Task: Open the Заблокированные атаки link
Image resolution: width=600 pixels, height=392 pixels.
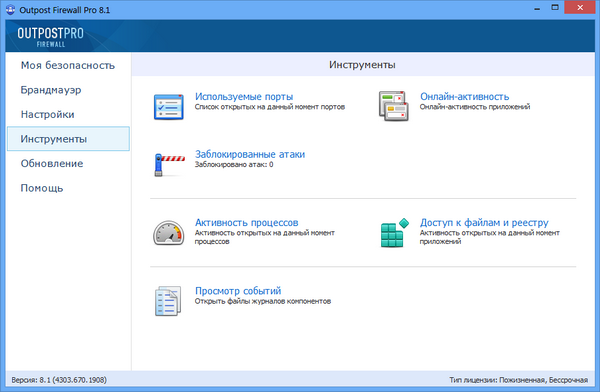Action: point(250,154)
